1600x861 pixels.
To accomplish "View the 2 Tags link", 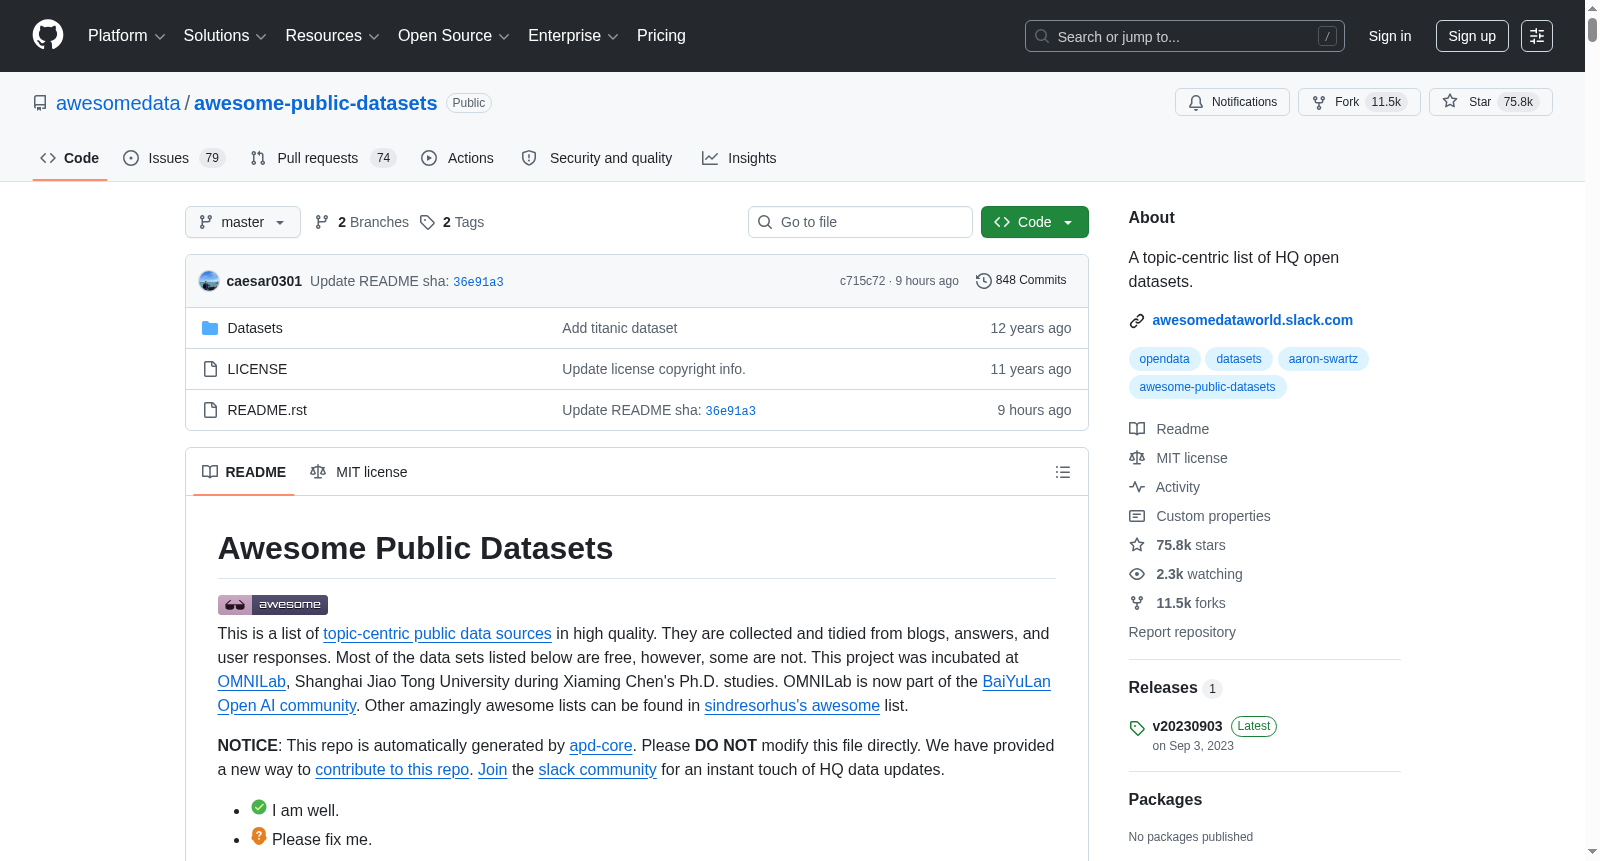I will [452, 222].
